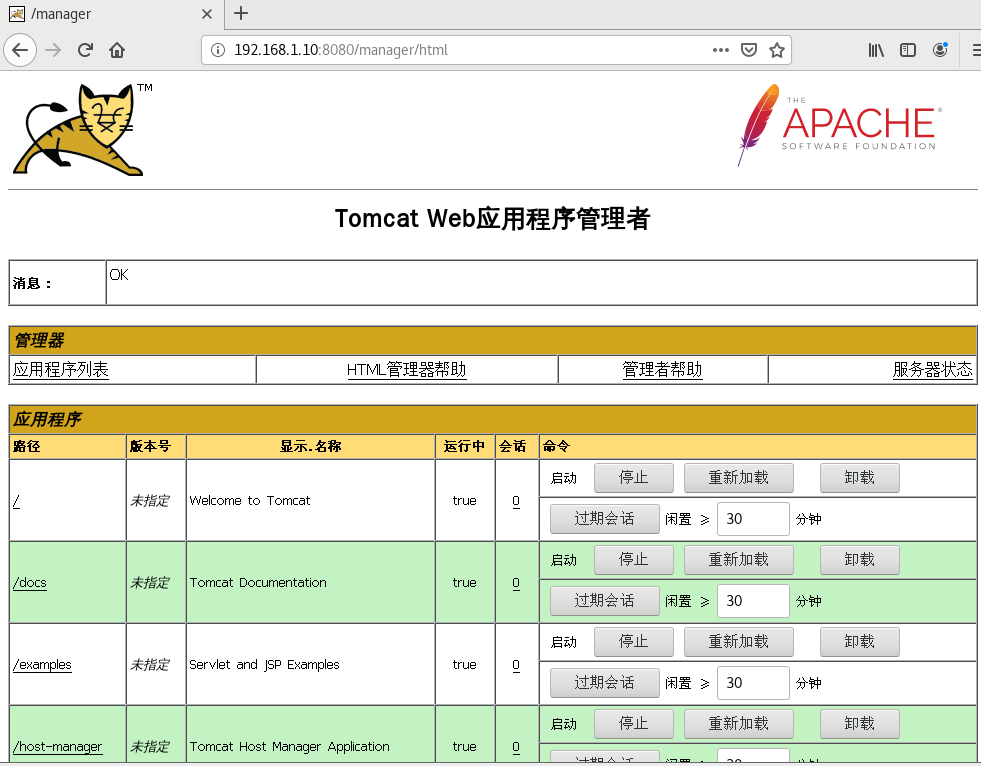Click the 显示.名称 column header
The height and width of the screenshot is (766, 981).
(310, 446)
